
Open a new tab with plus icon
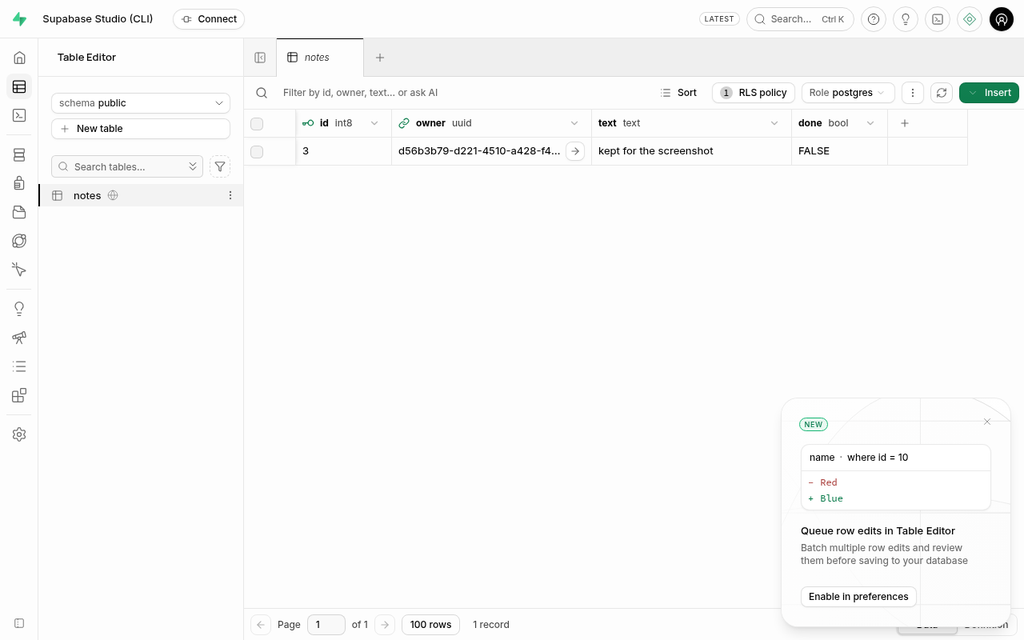[379, 57]
